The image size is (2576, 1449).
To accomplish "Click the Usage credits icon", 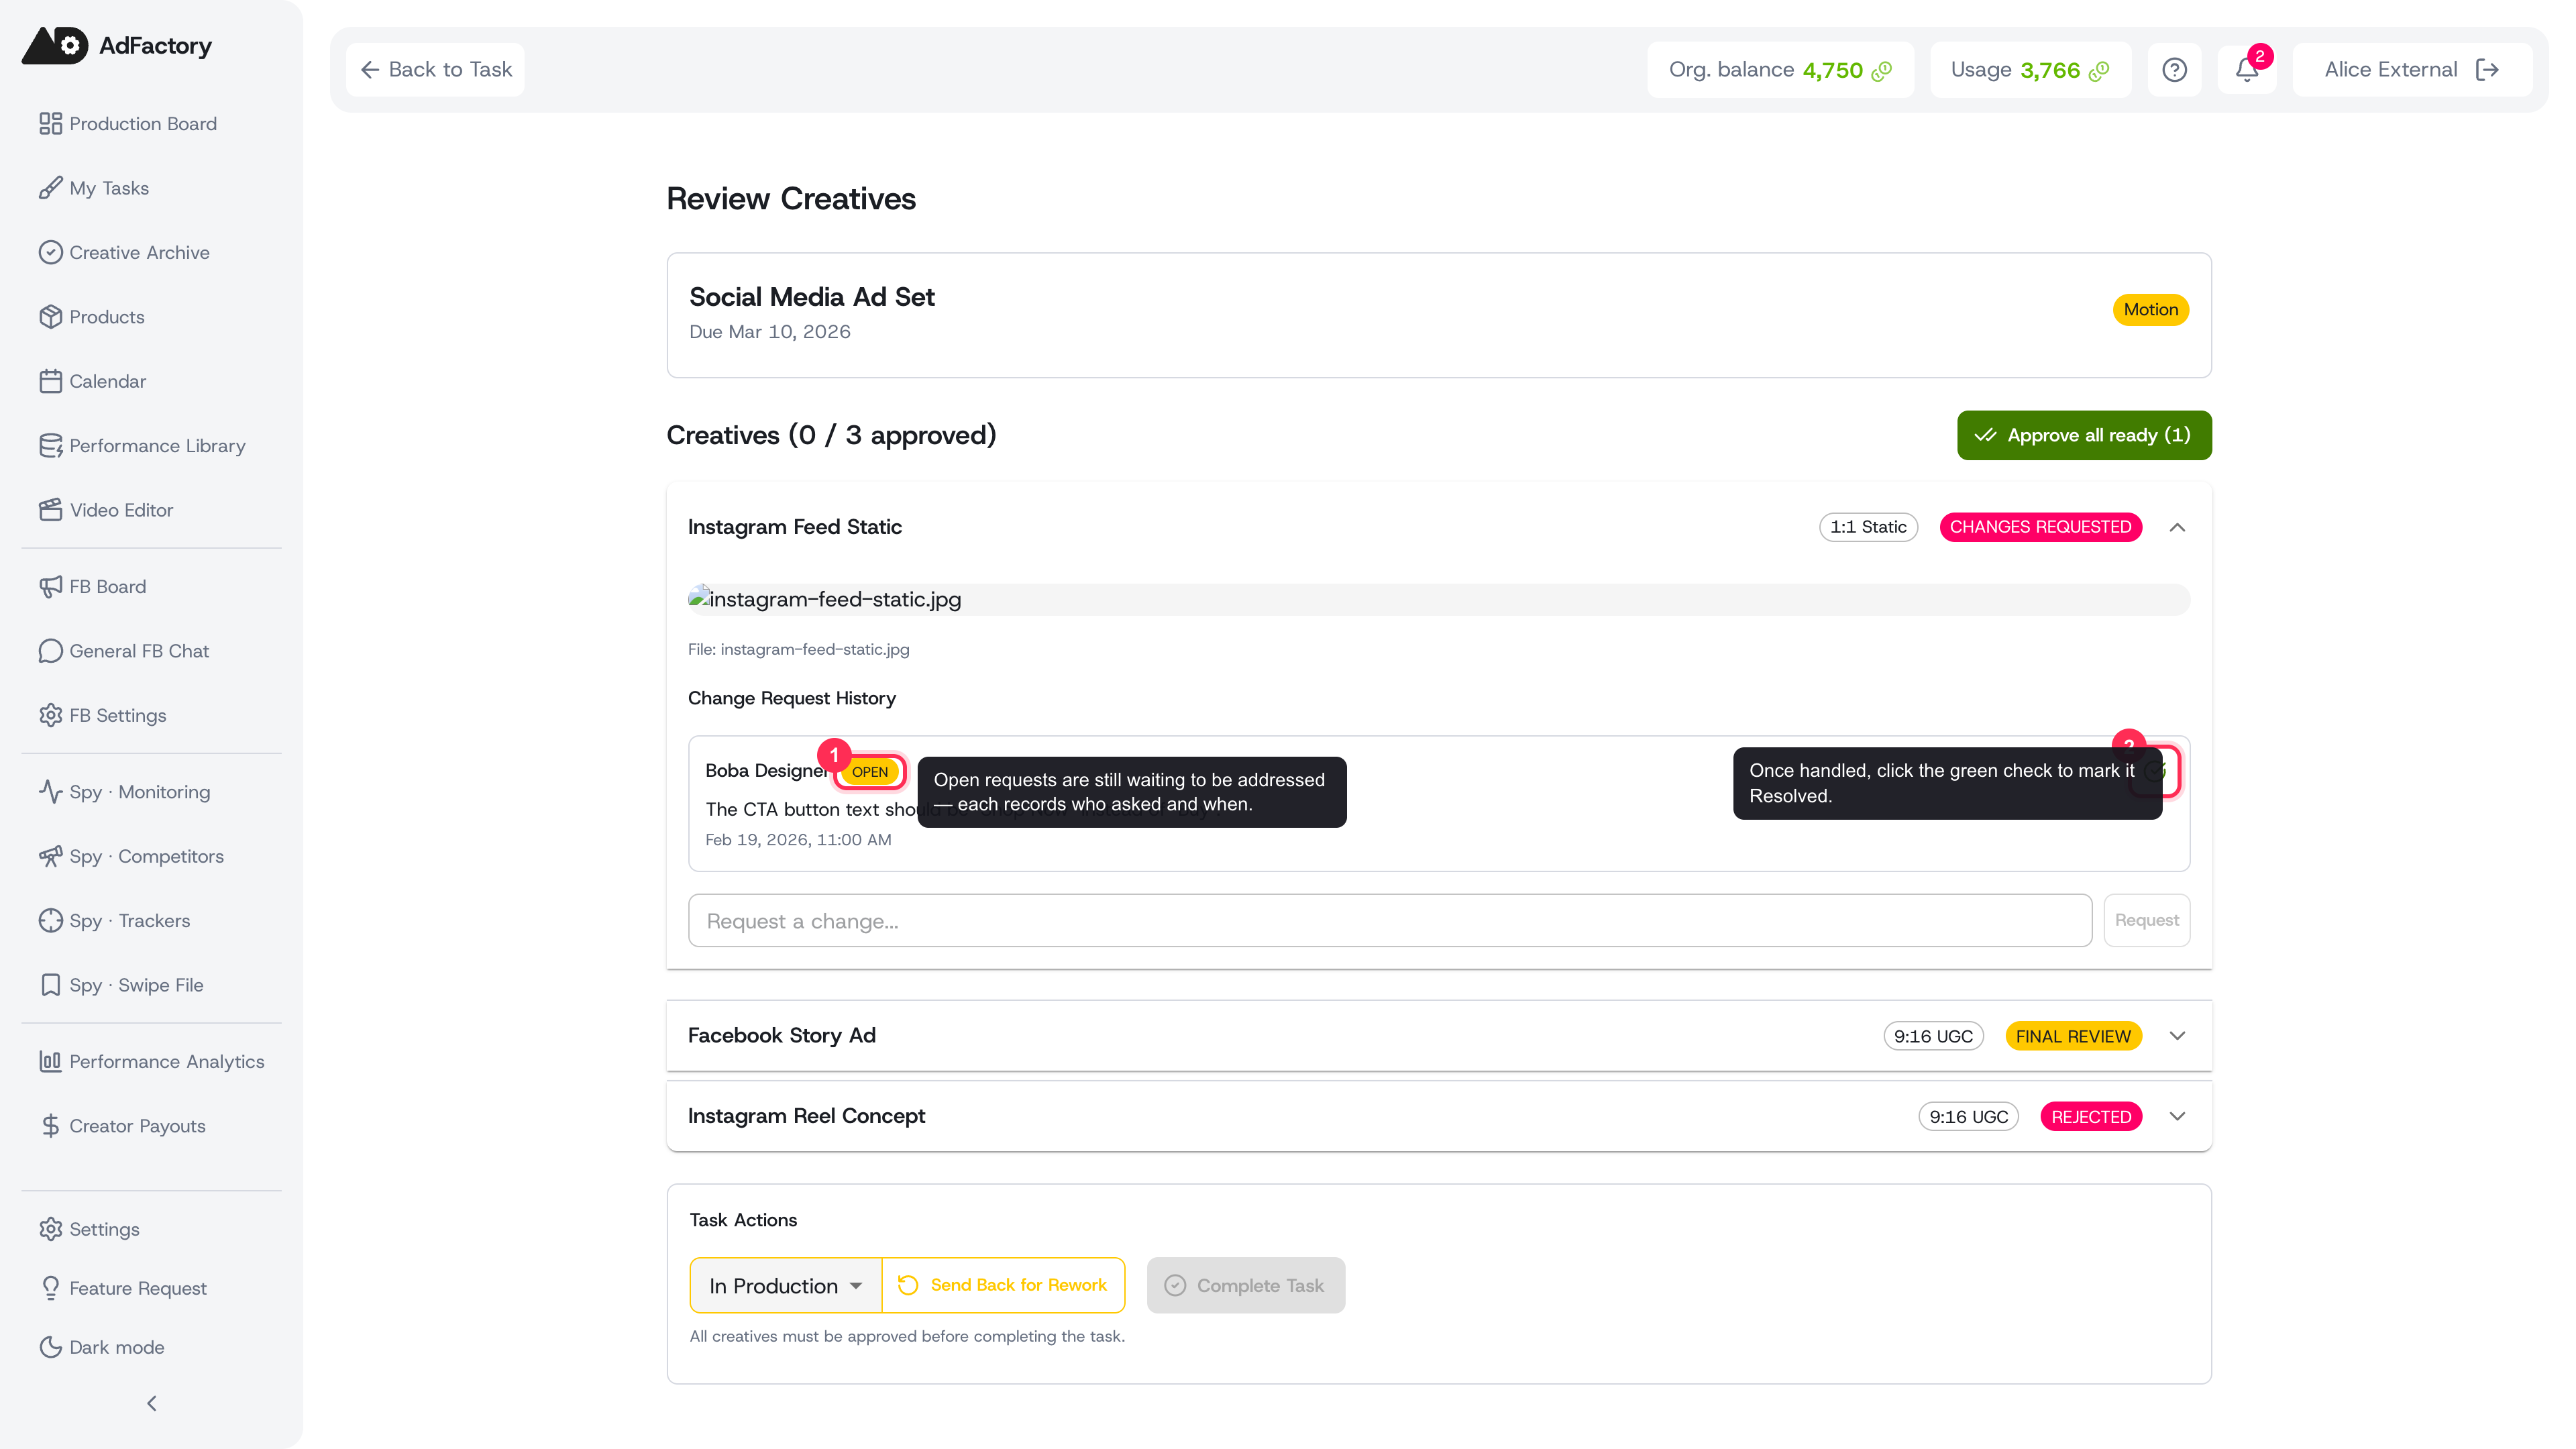I will [2100, 71].
